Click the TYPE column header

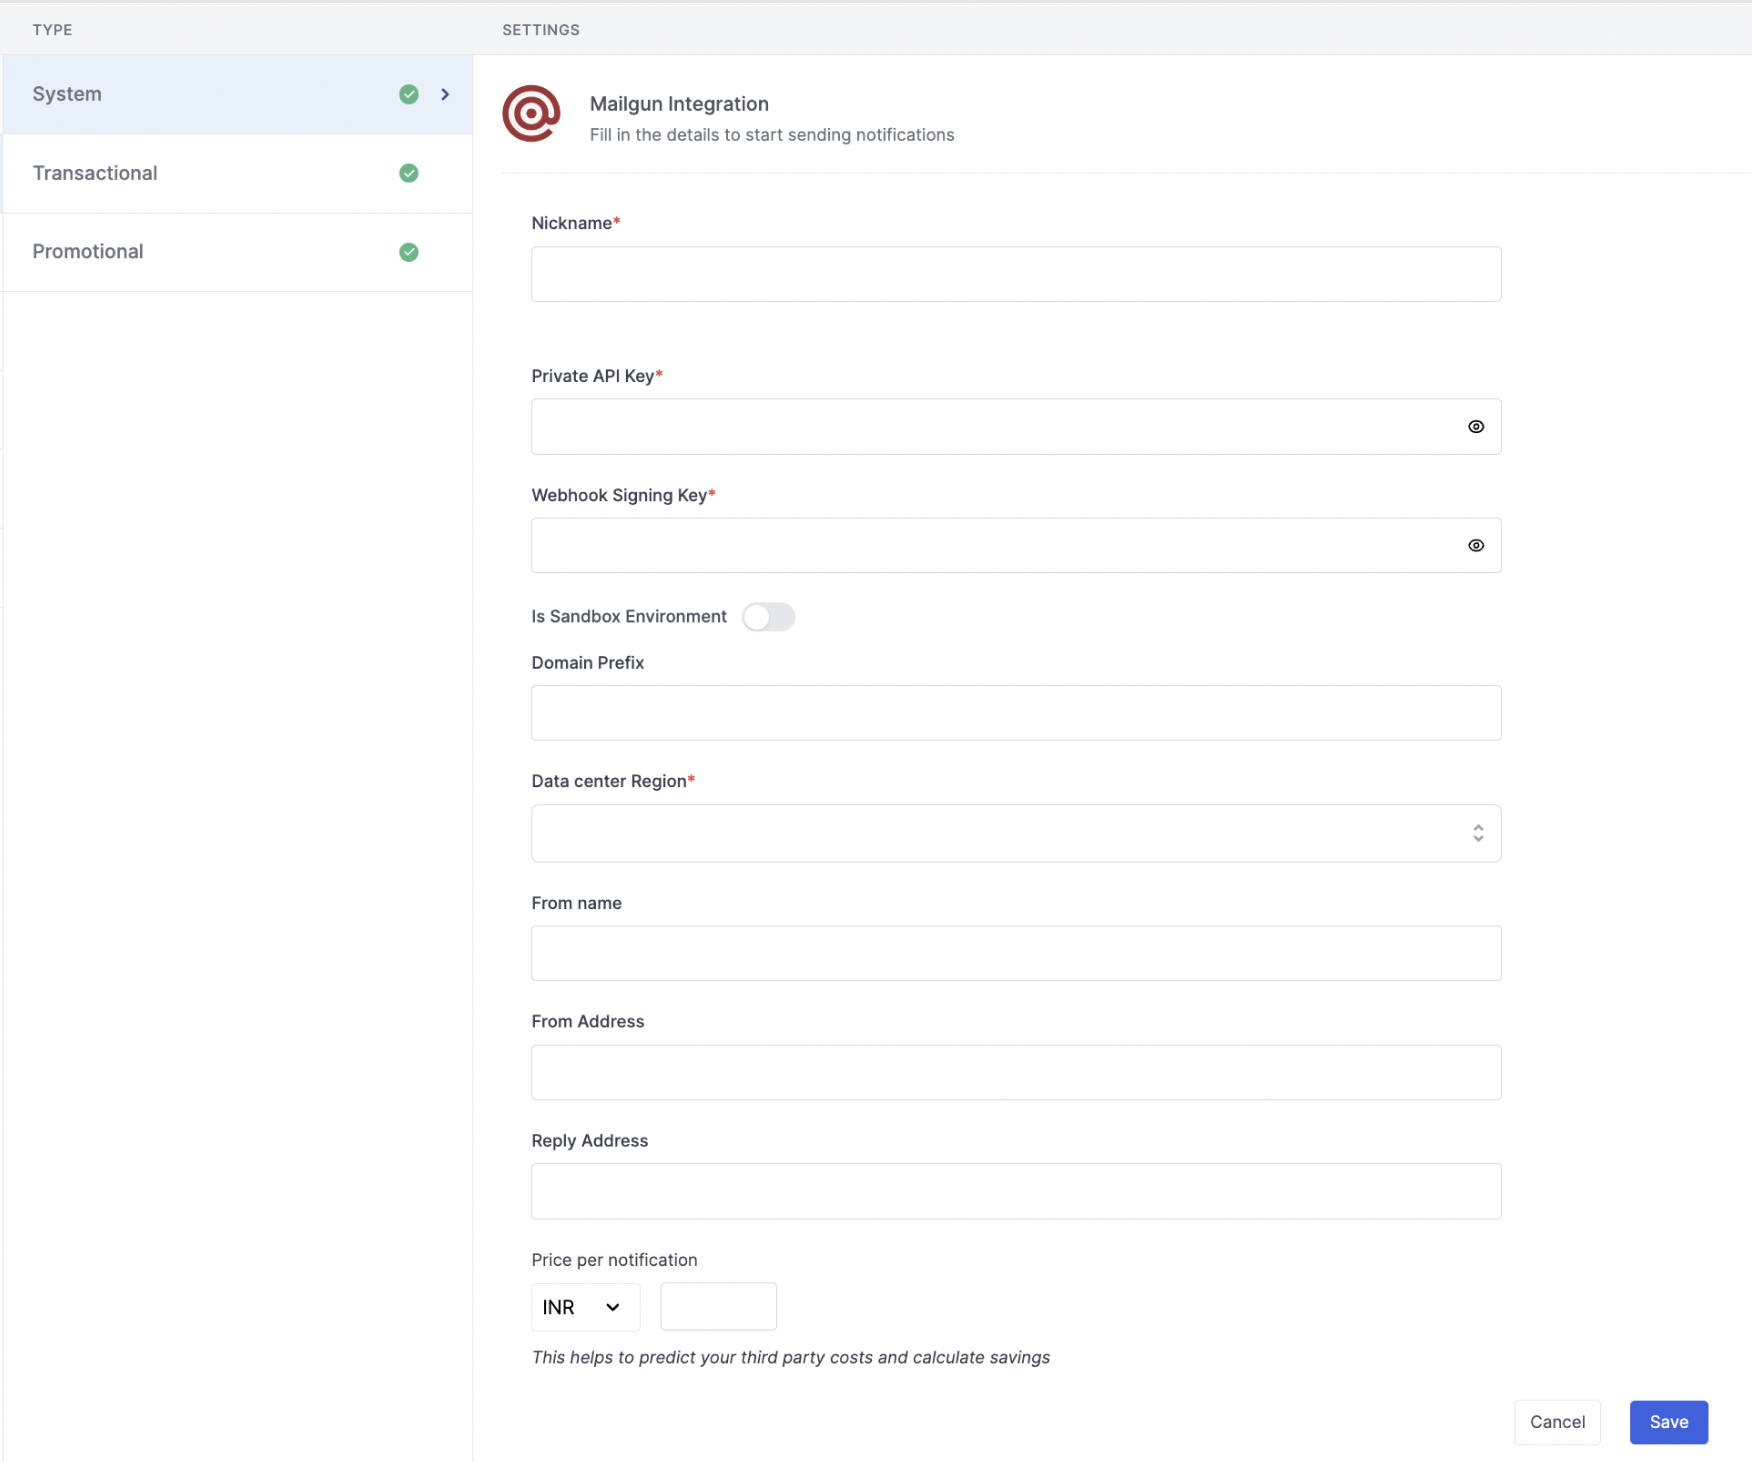[52, 30]
